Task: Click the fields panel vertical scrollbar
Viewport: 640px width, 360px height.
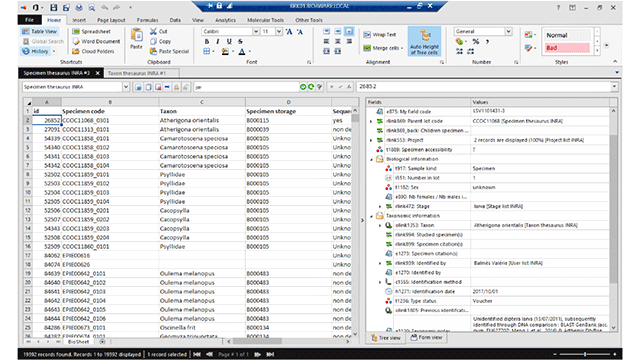Action: 613,208
